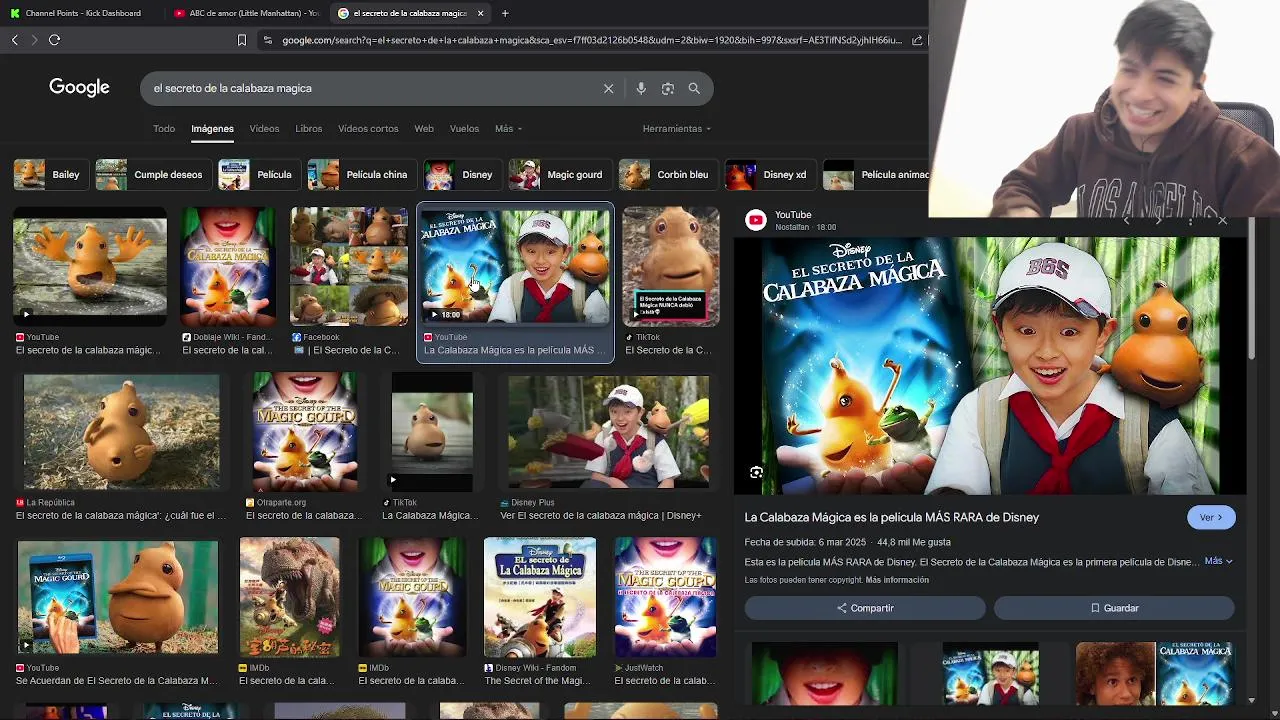Open the 'Se Acuerdan de El Secreto' Blu-ray thumbnail

[117, 597]
